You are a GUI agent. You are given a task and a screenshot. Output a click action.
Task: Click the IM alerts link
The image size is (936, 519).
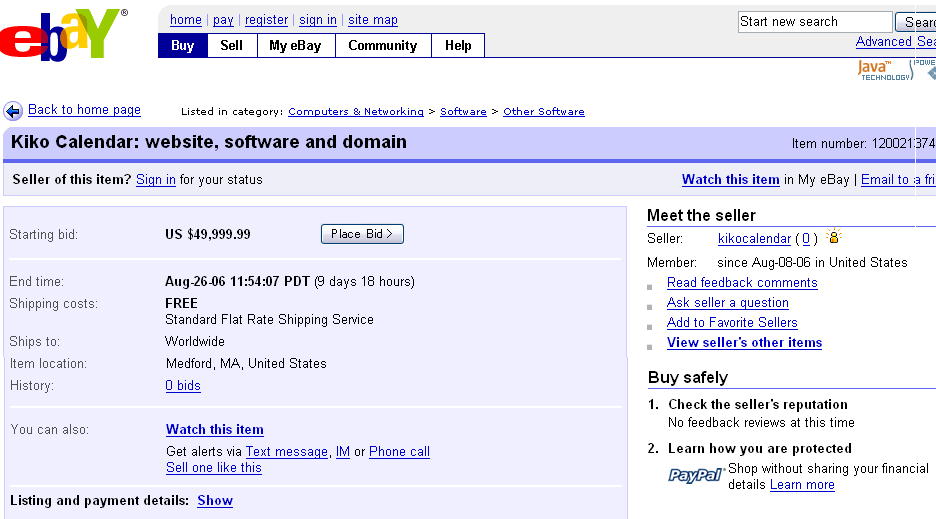(343, 452)
